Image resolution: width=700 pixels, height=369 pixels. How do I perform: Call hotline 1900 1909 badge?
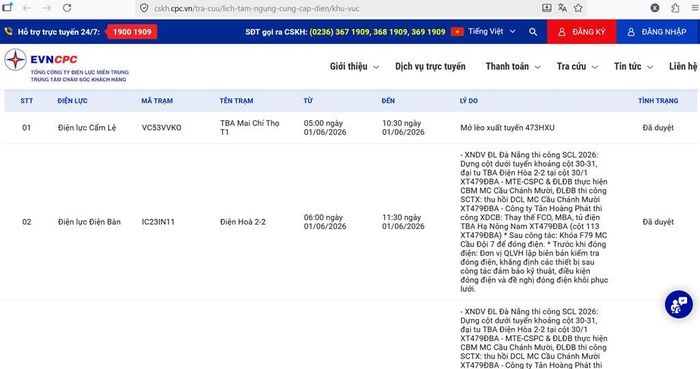(132, 32)
